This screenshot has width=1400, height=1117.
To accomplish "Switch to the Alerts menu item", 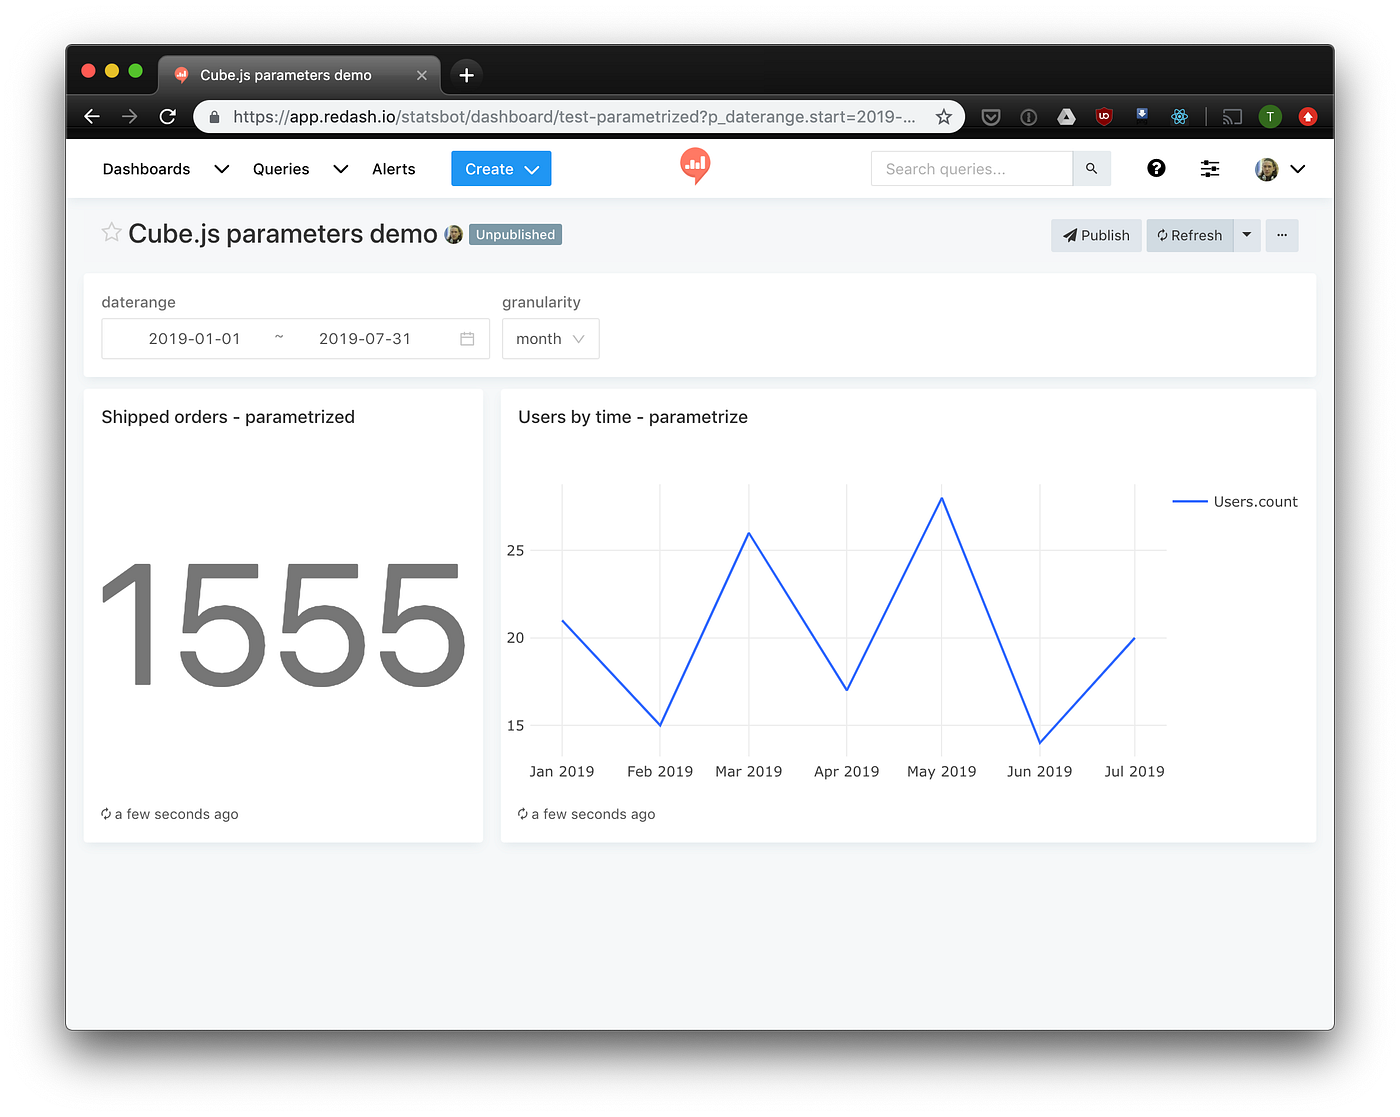I will coord(393,168).
